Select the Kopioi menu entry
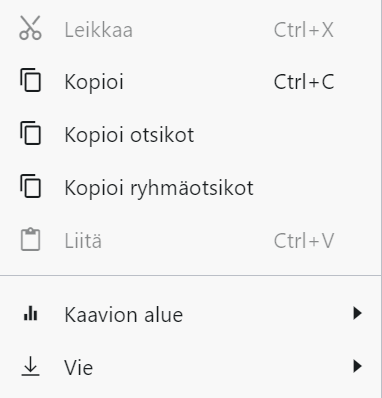The image size is (382, 398). point(190,81)
